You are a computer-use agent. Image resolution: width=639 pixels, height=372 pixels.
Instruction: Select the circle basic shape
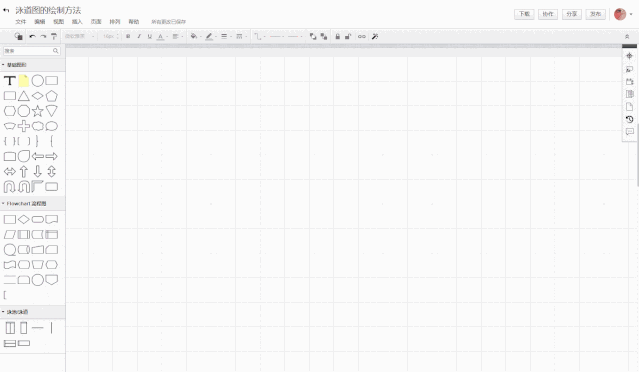pyautogui.click(x=37, y=81)
